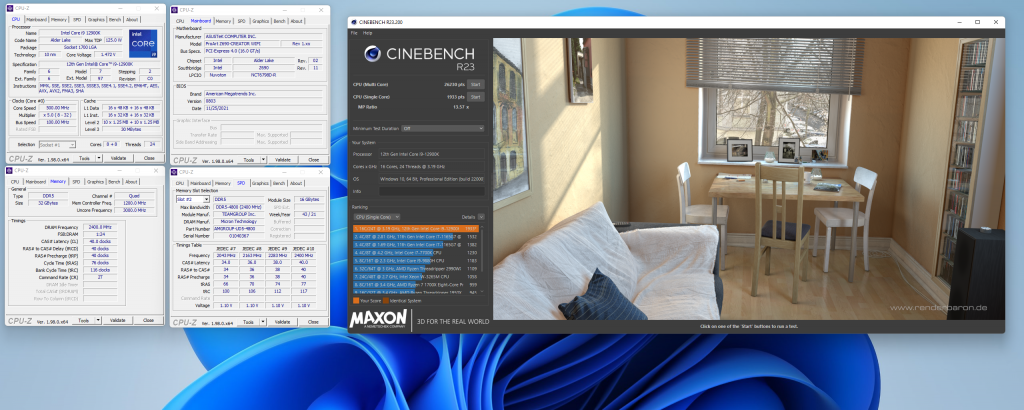
Task: Click the Cinebench title bar app icon
Action: coord(354,22)
